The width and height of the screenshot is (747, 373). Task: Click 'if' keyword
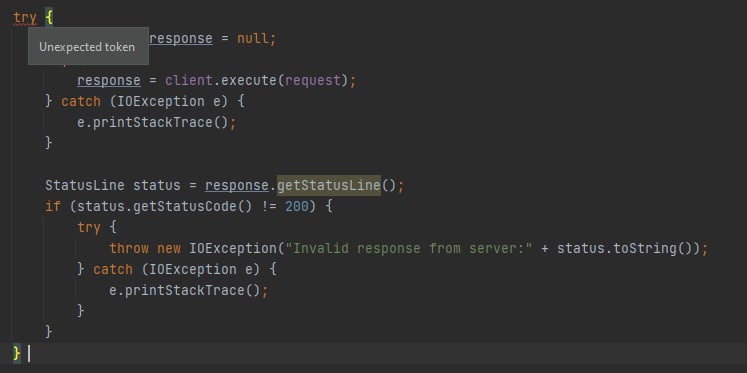(x=53, y=206)
